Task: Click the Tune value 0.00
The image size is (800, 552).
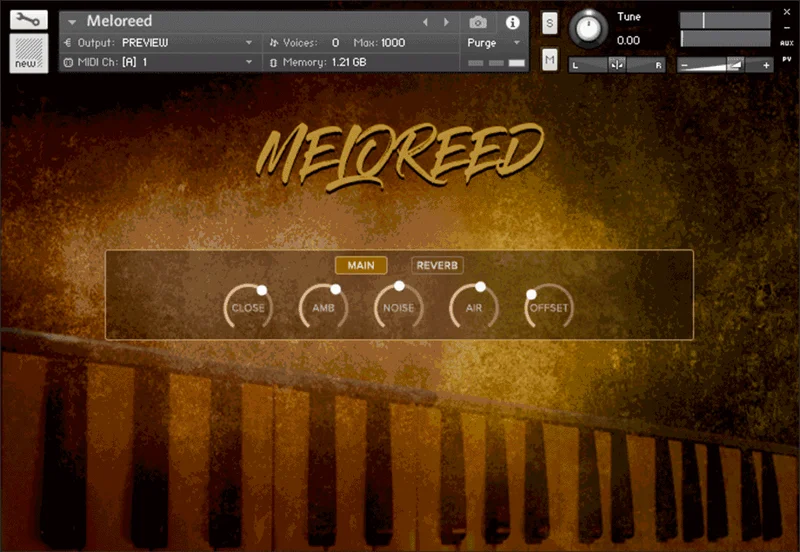Action: coord(628,40)
